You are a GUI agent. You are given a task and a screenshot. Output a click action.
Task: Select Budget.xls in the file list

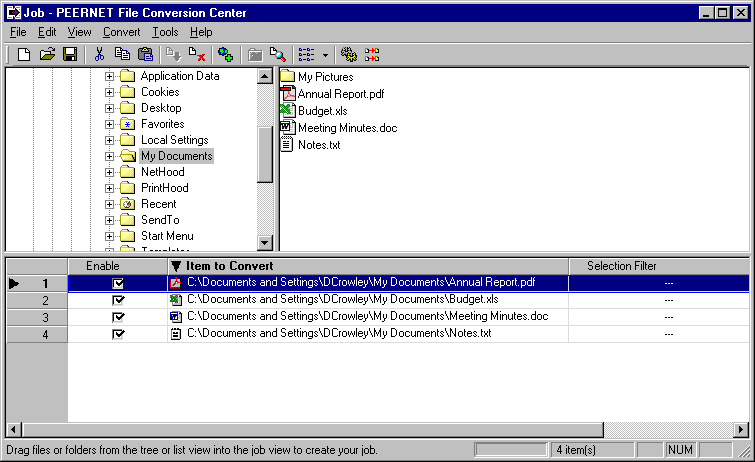(322, 111)
